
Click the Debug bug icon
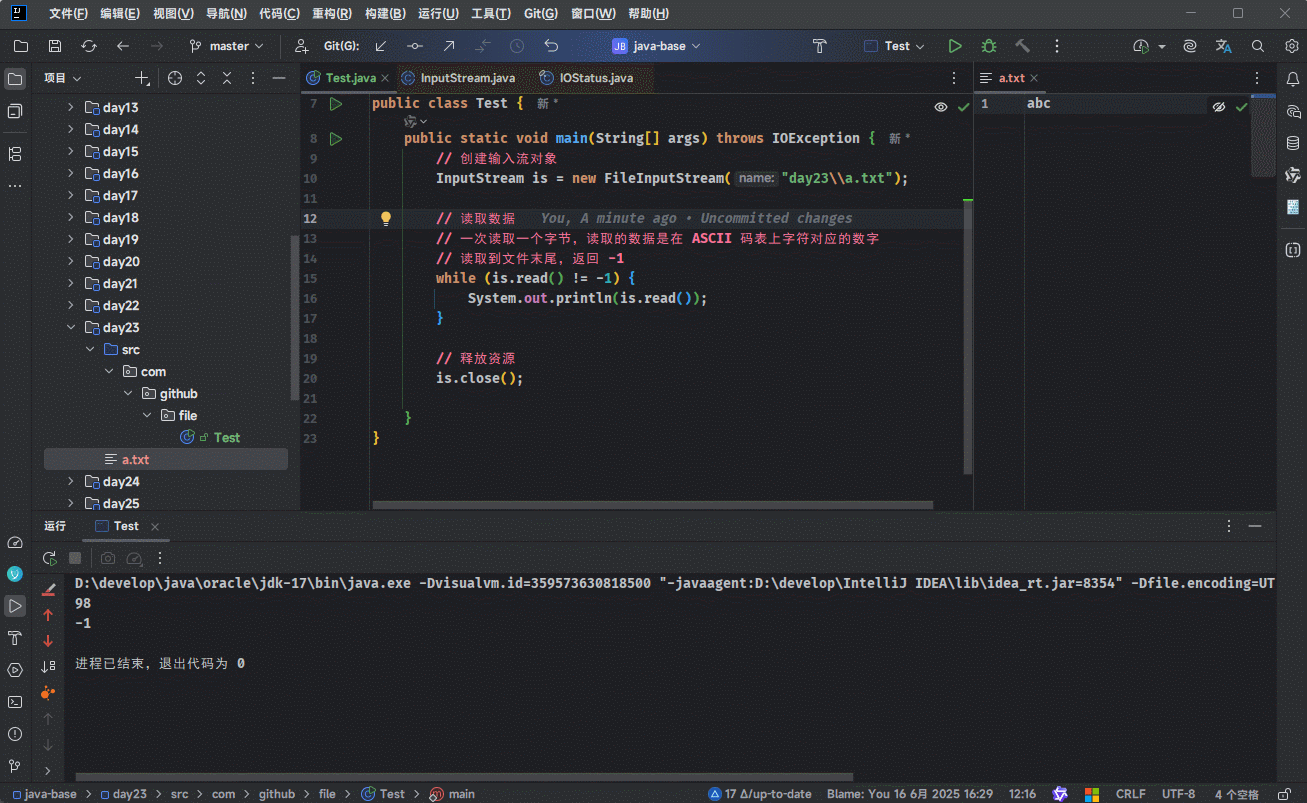coord(989,46)
